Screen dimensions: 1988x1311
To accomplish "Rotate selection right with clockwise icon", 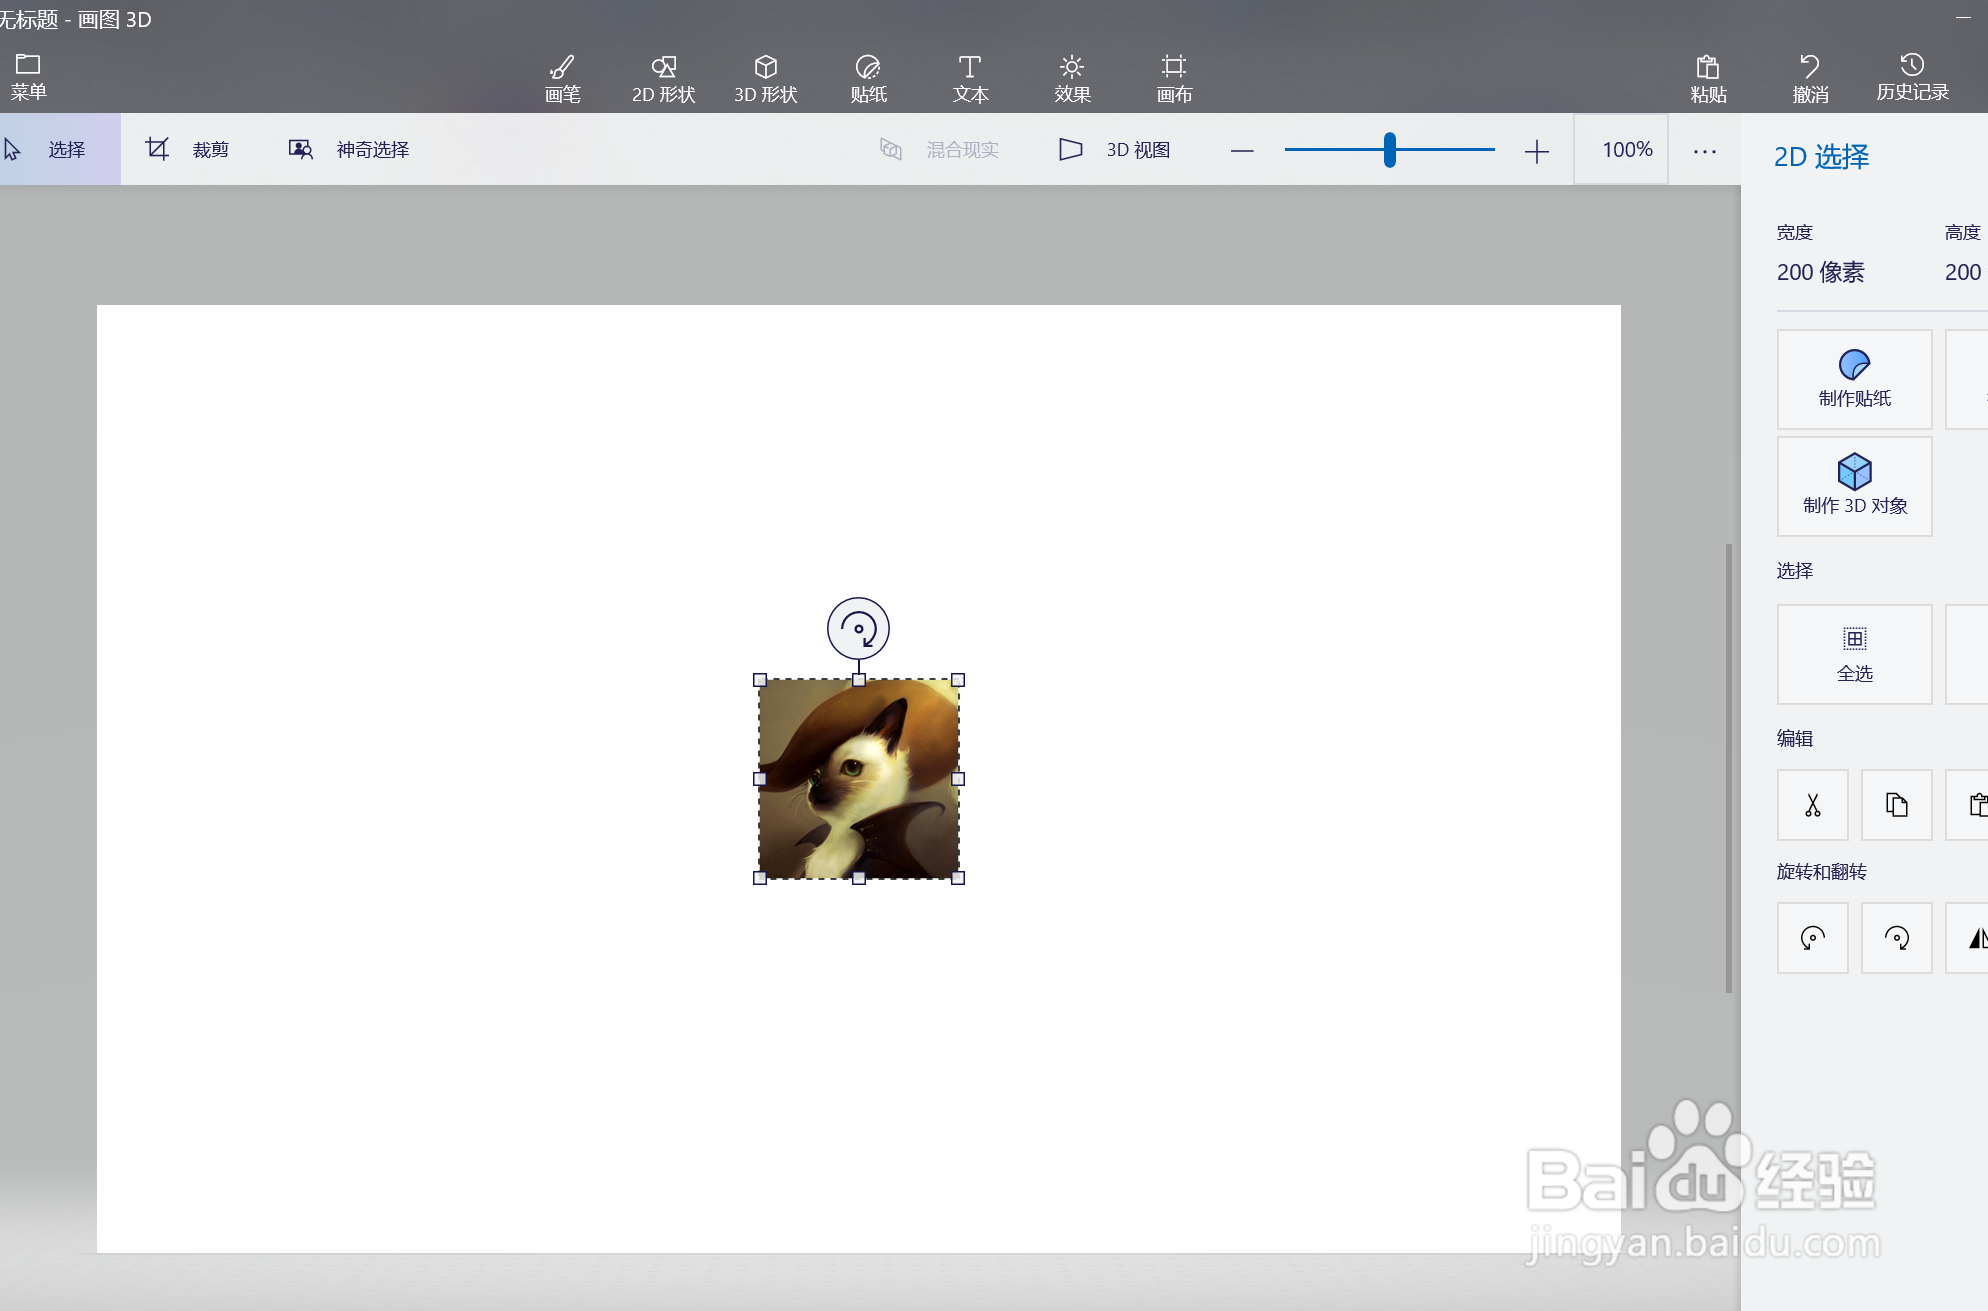I will click(x=1896, y=938).
